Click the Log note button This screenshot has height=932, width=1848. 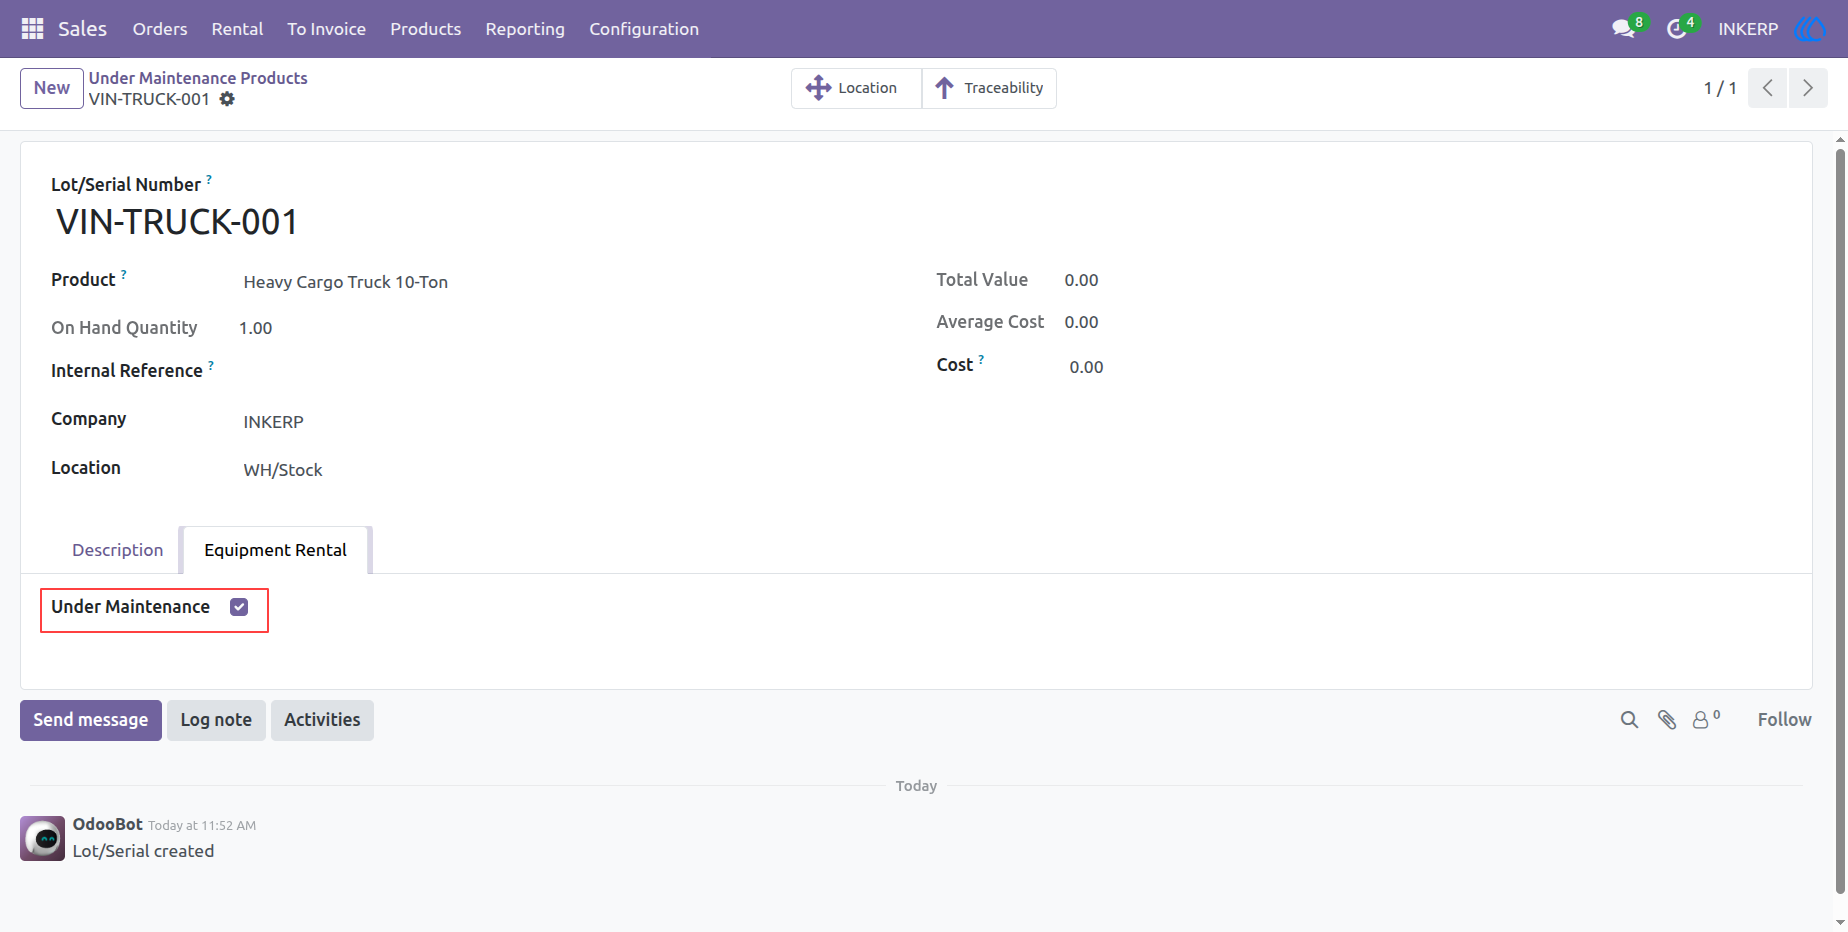[216, 720]
